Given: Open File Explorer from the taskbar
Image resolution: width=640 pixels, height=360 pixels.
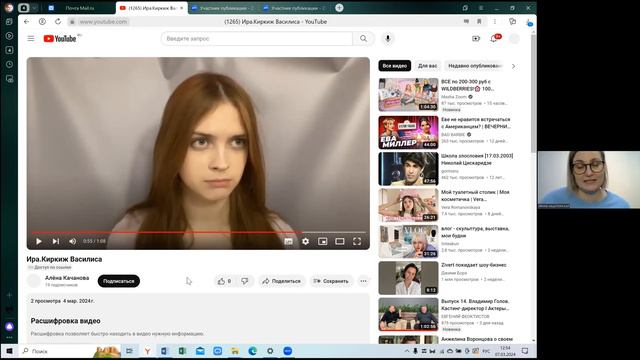Looking at the screenshot, I should click(235, 351).
